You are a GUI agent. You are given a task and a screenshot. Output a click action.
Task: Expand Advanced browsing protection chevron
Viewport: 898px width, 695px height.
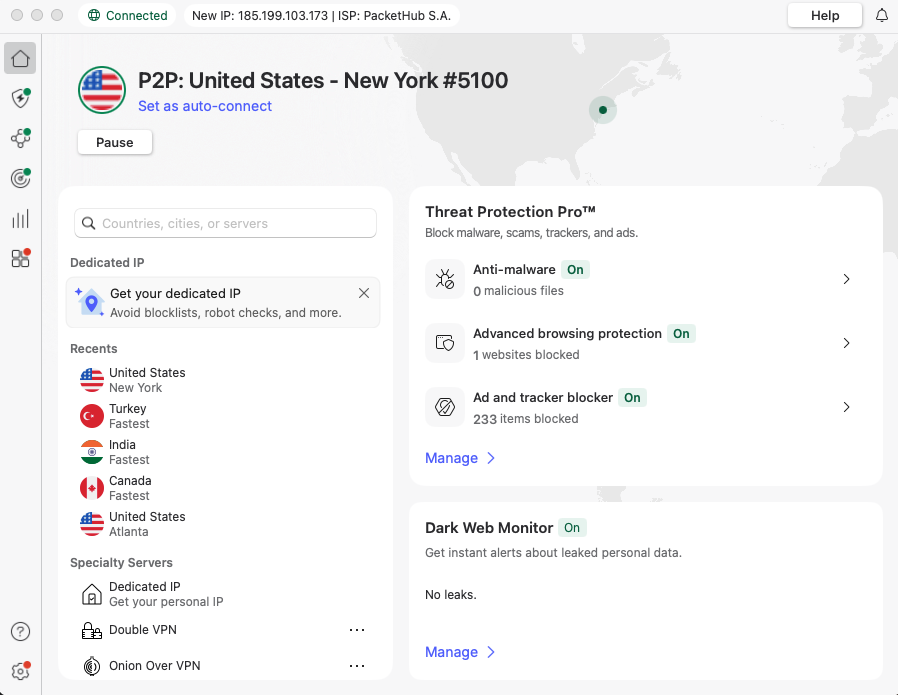(x=846, y=343)
